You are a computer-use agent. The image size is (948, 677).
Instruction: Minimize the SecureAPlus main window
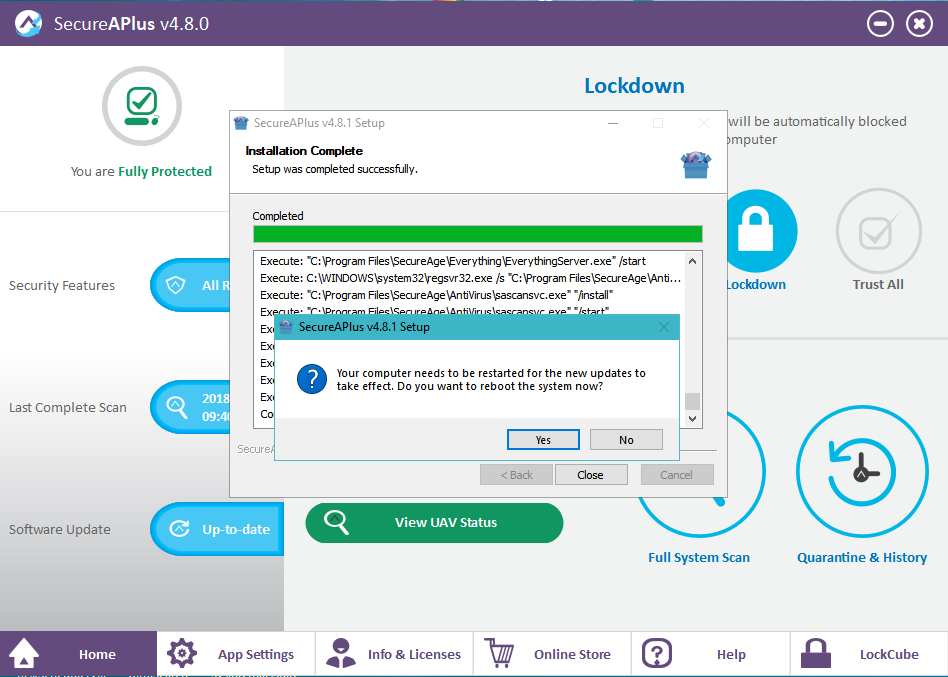coord(880,24)
